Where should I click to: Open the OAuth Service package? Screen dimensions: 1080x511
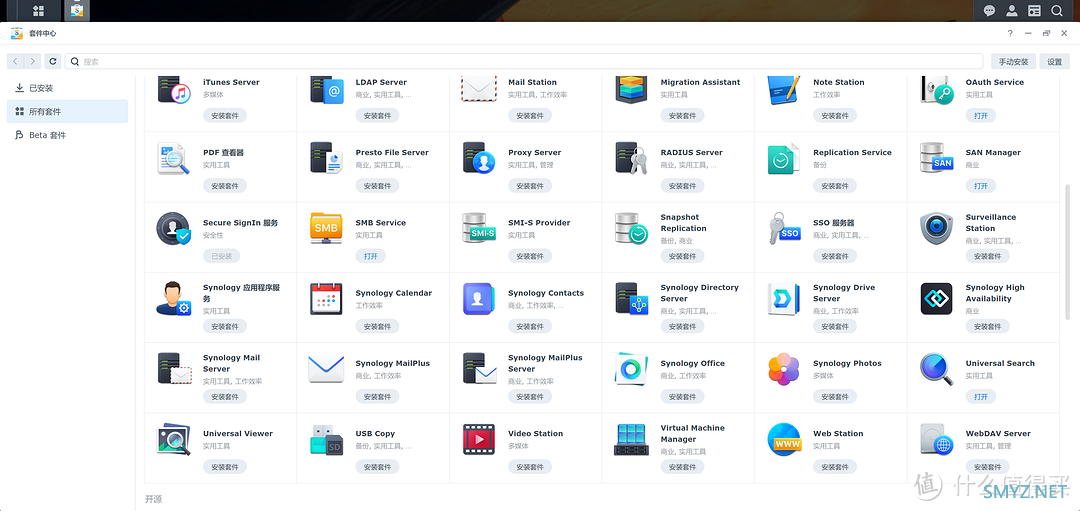(981, 116)
